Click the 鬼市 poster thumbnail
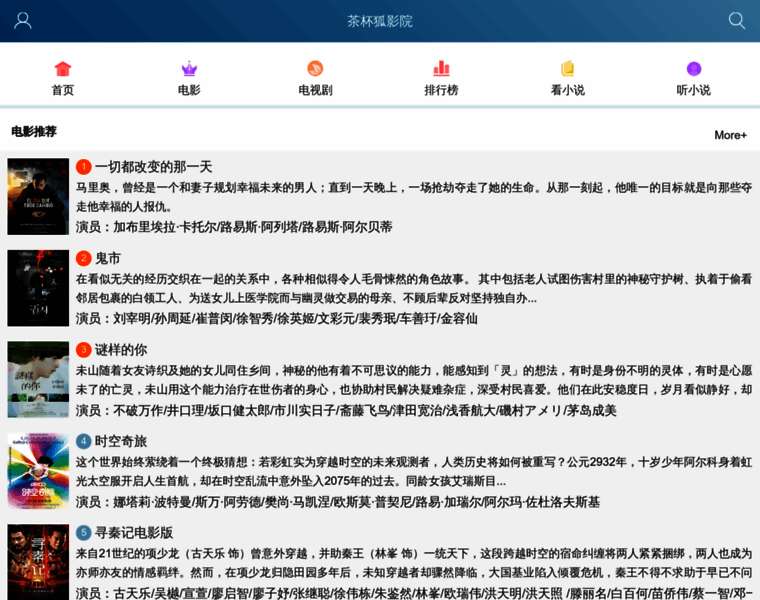 (x=38, y=288)
